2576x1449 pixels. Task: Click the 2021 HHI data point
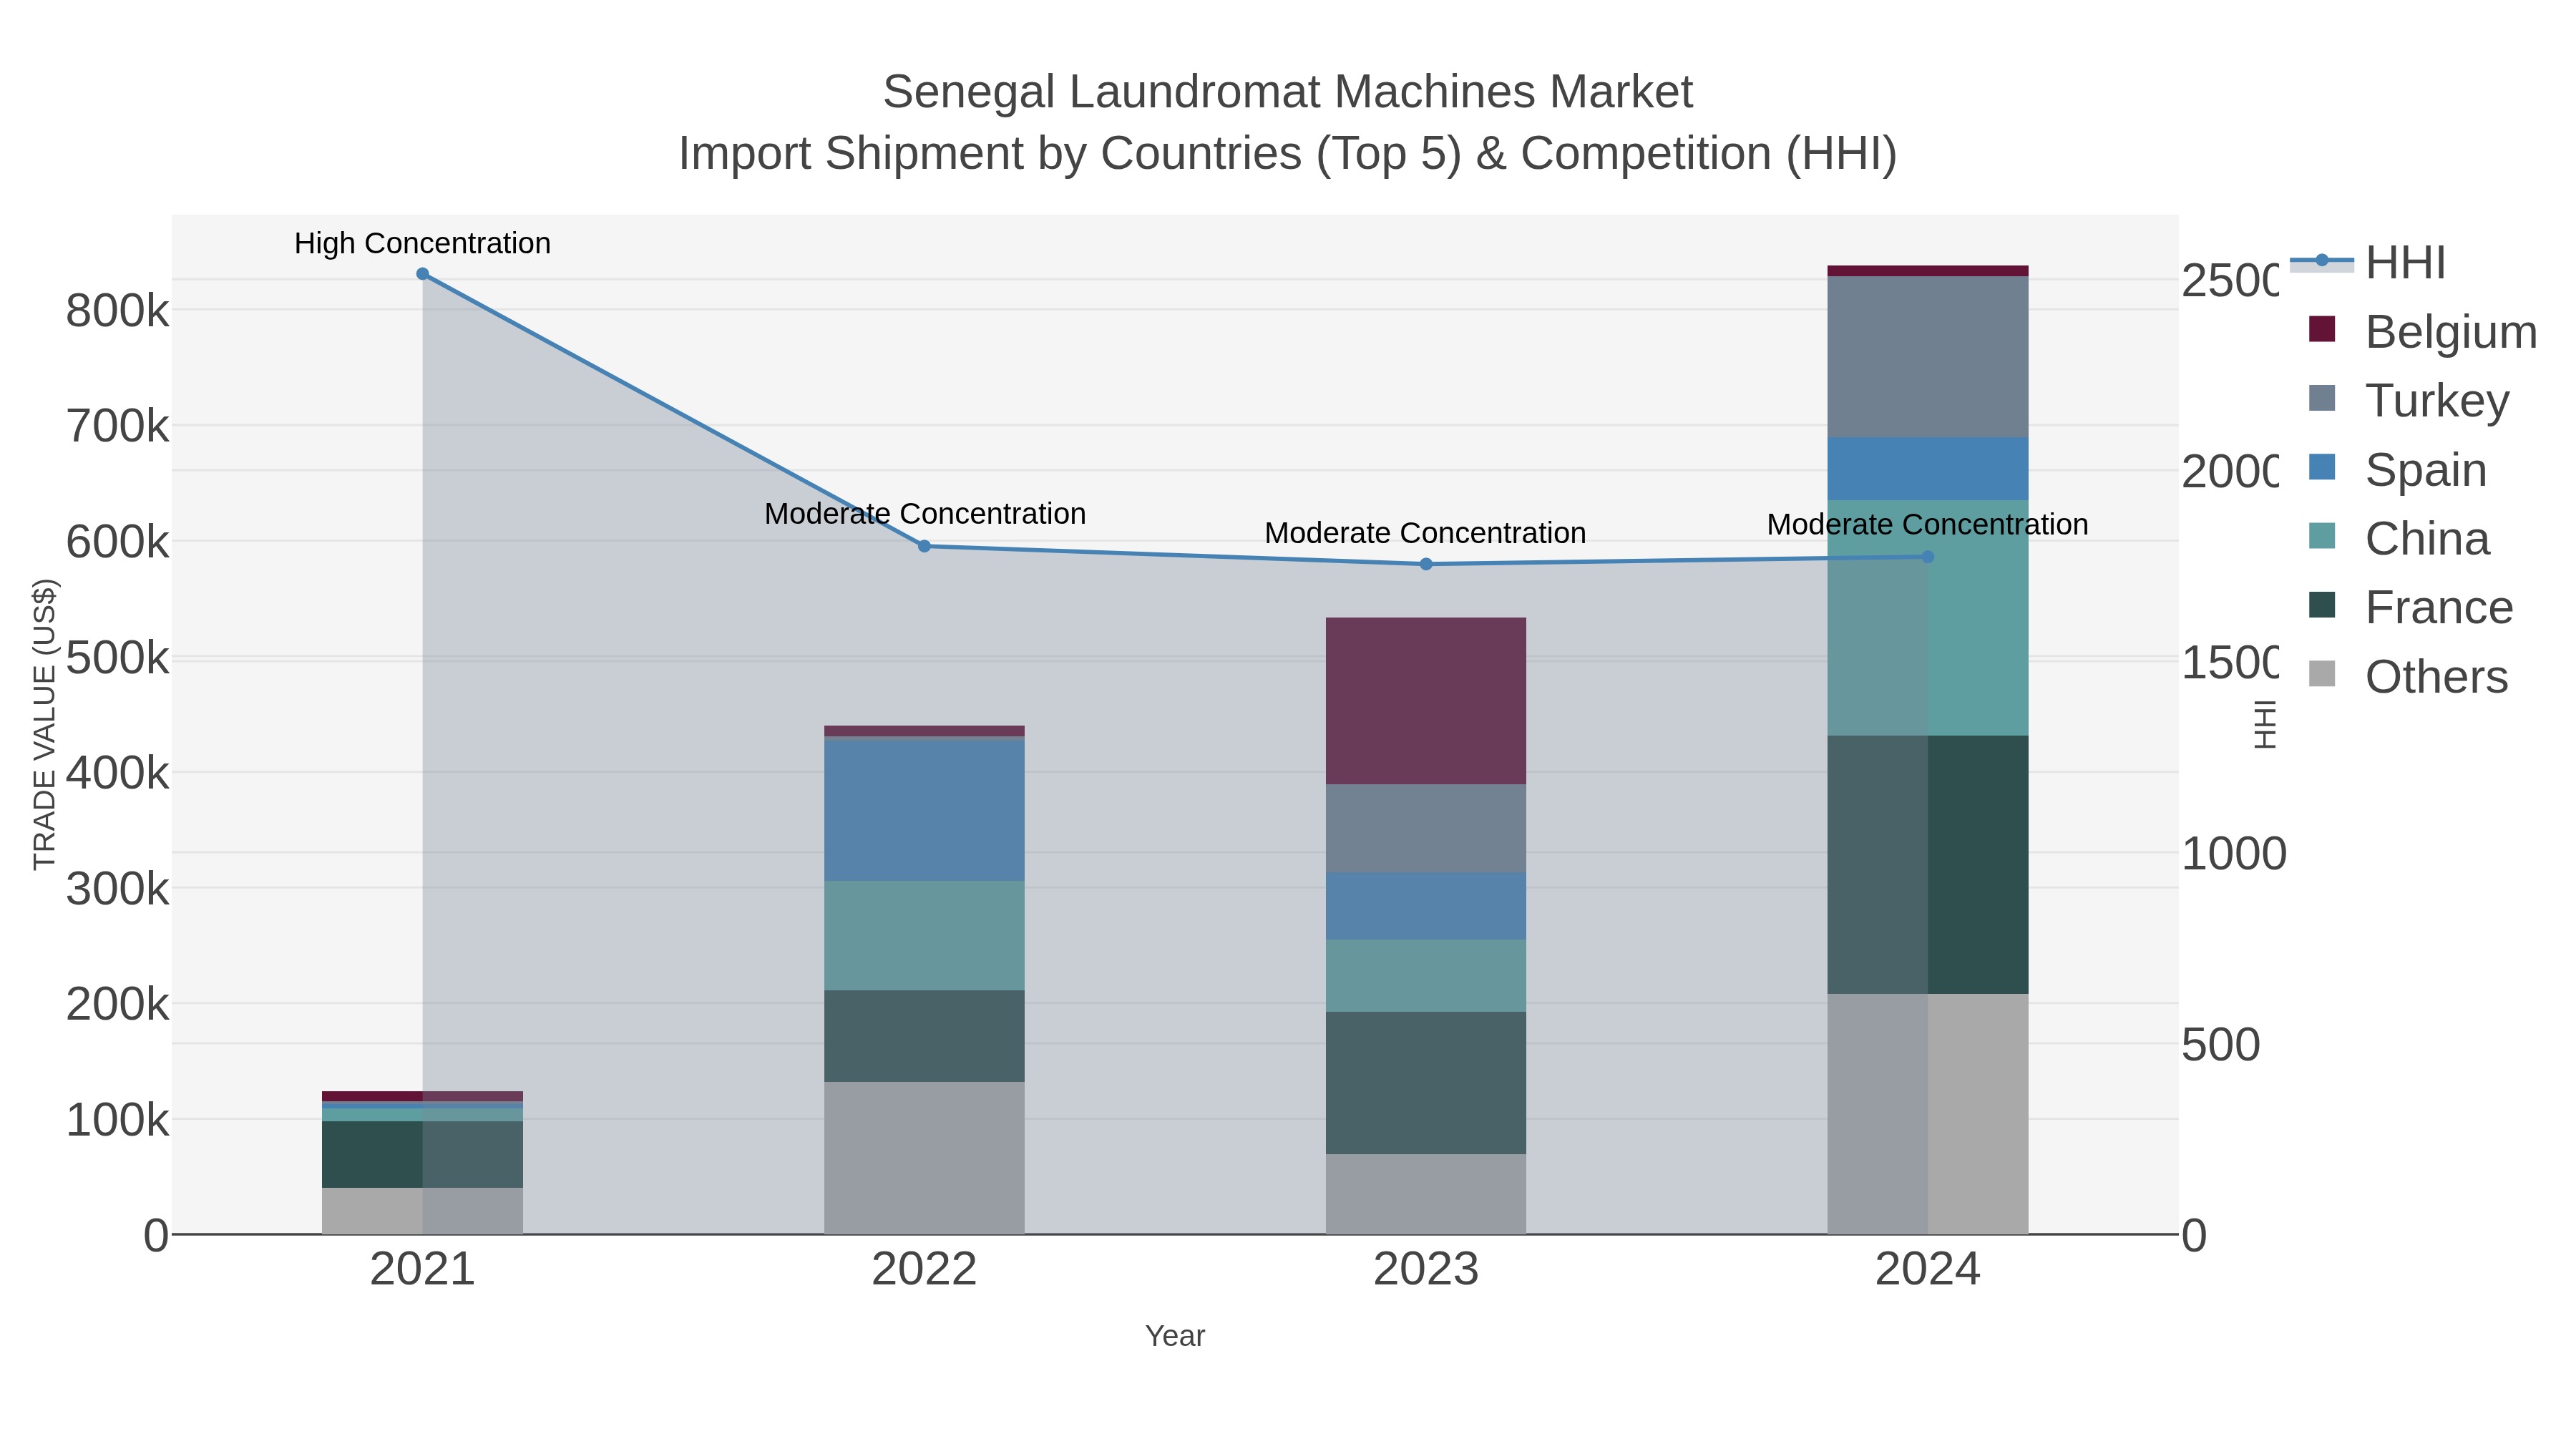tap(422, 274)
